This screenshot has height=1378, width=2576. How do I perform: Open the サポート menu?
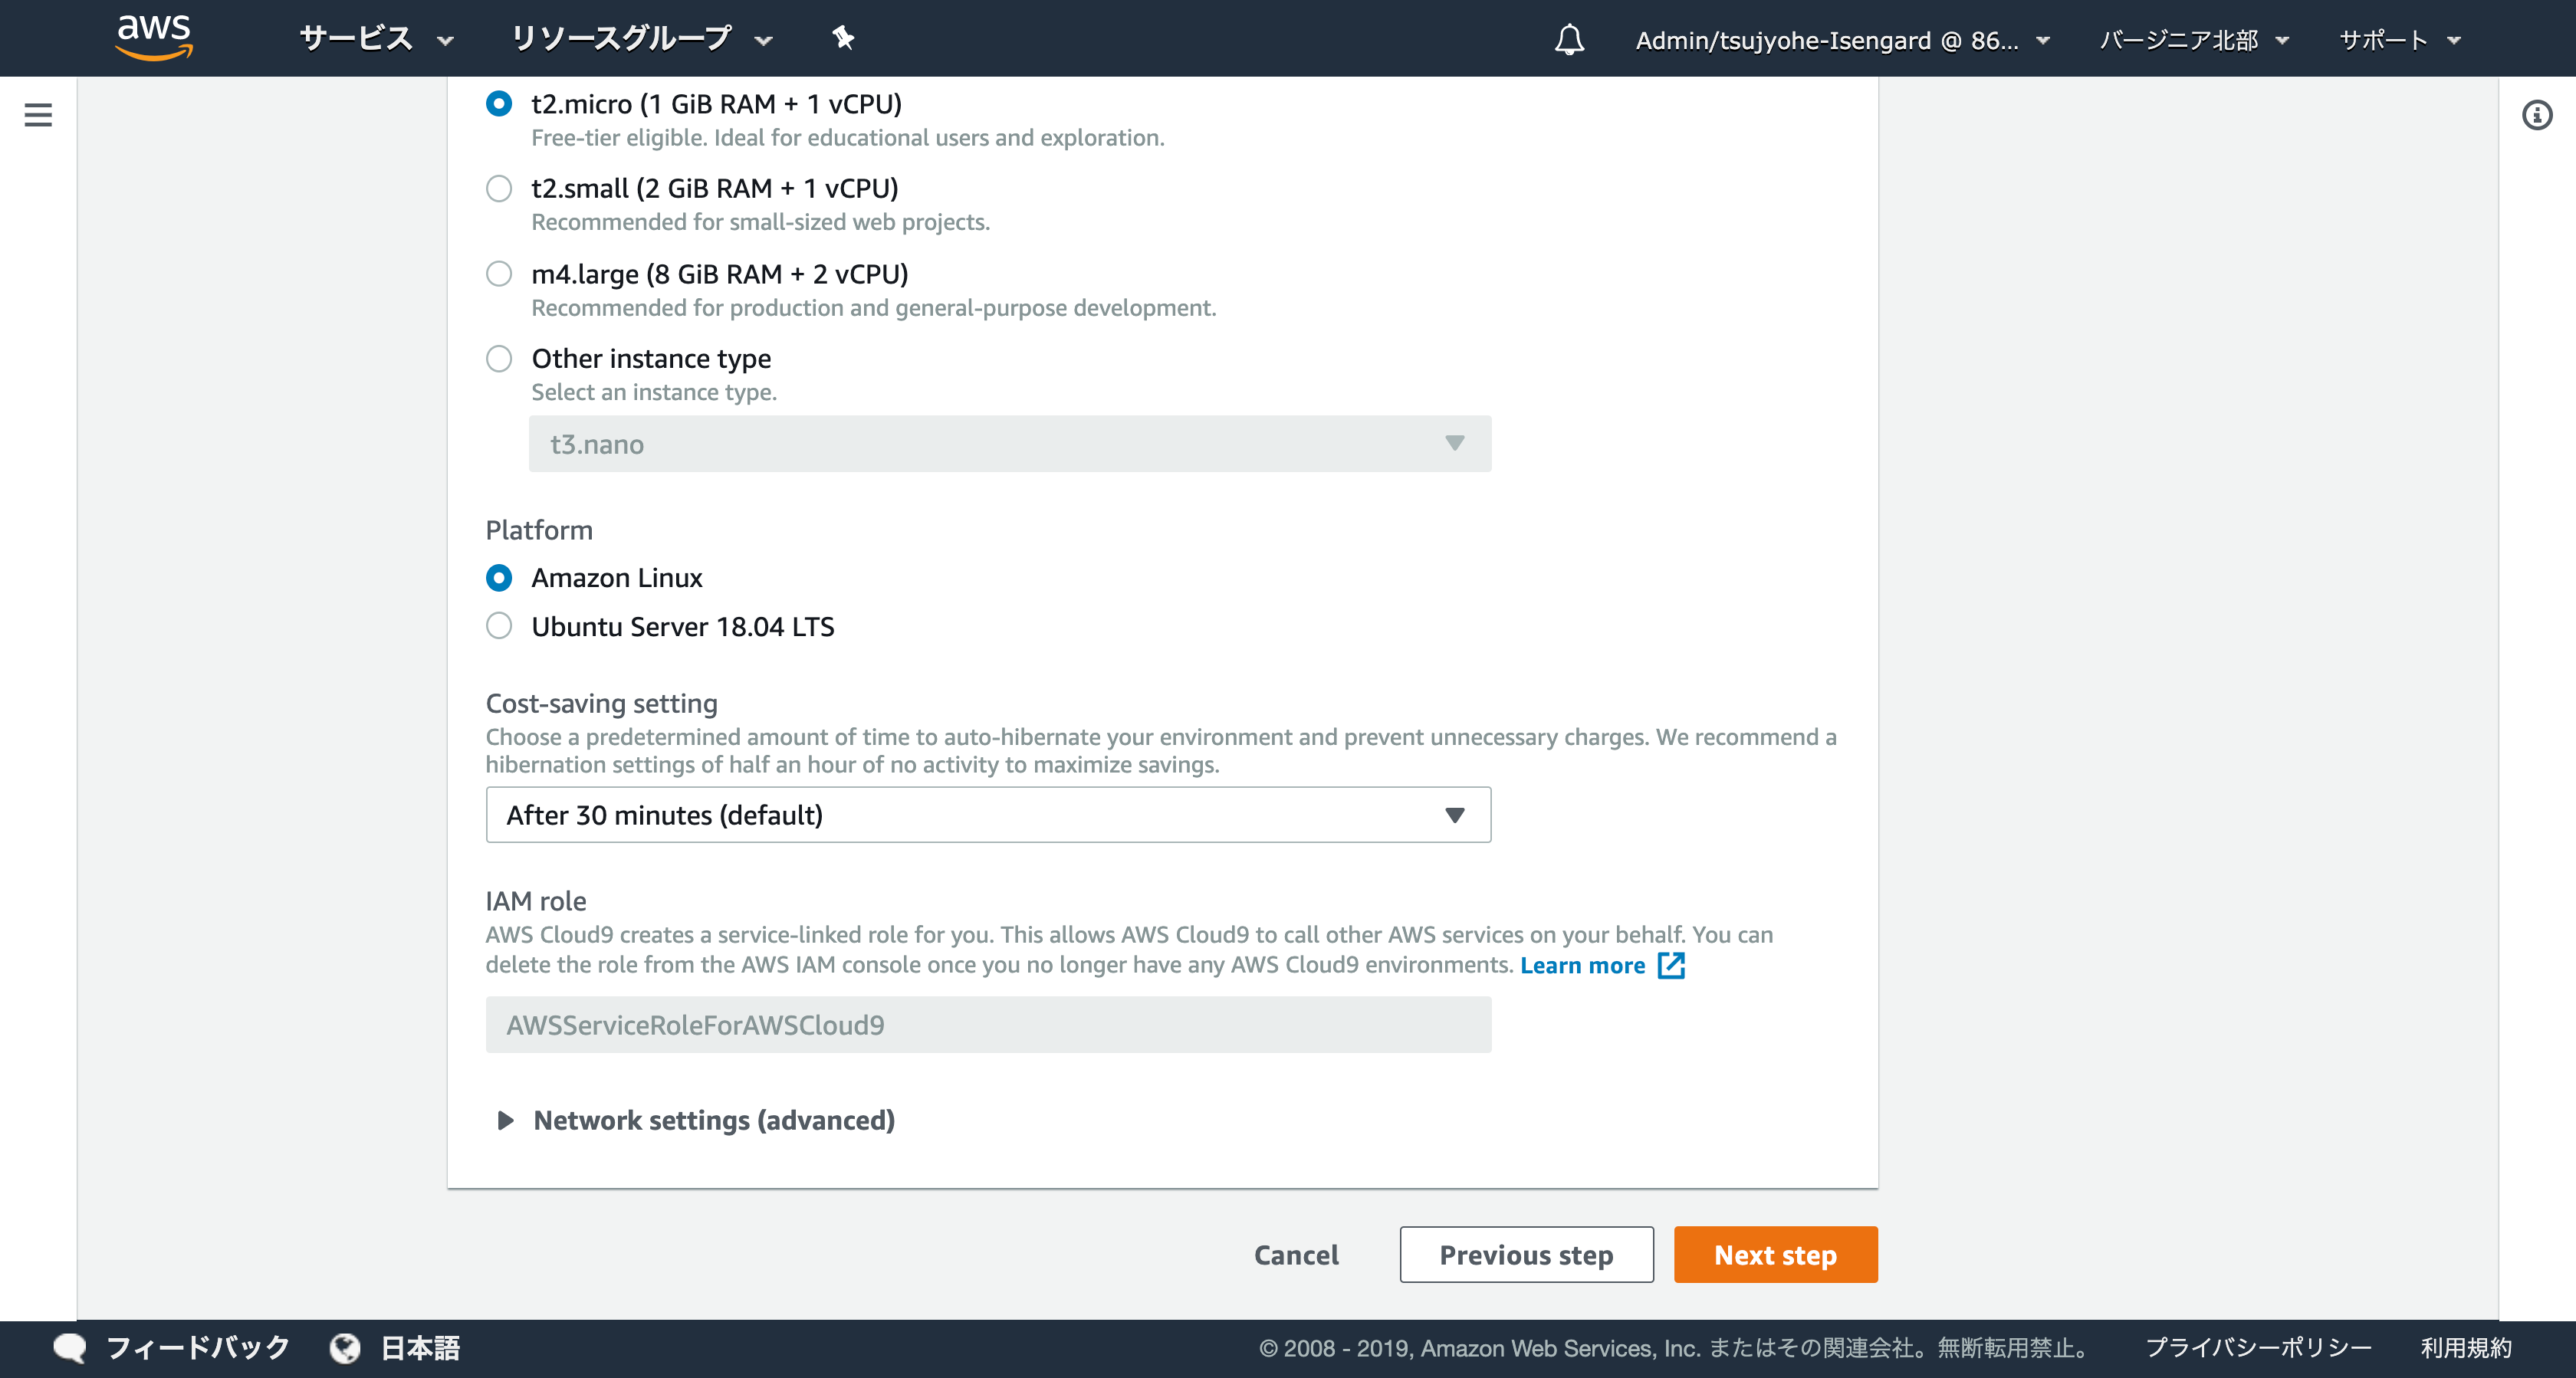coord(2400,40)
